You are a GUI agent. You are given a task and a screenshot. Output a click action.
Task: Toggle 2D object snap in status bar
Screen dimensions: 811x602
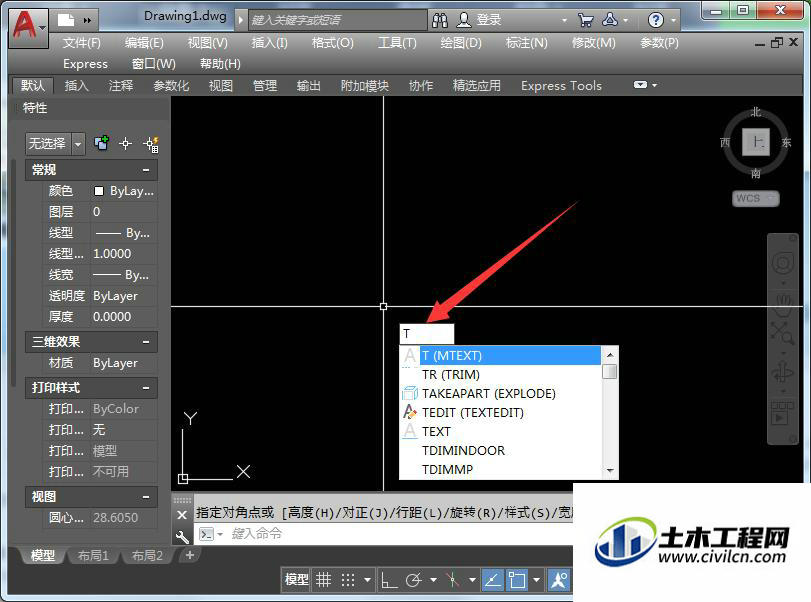(x=517, y=580)
